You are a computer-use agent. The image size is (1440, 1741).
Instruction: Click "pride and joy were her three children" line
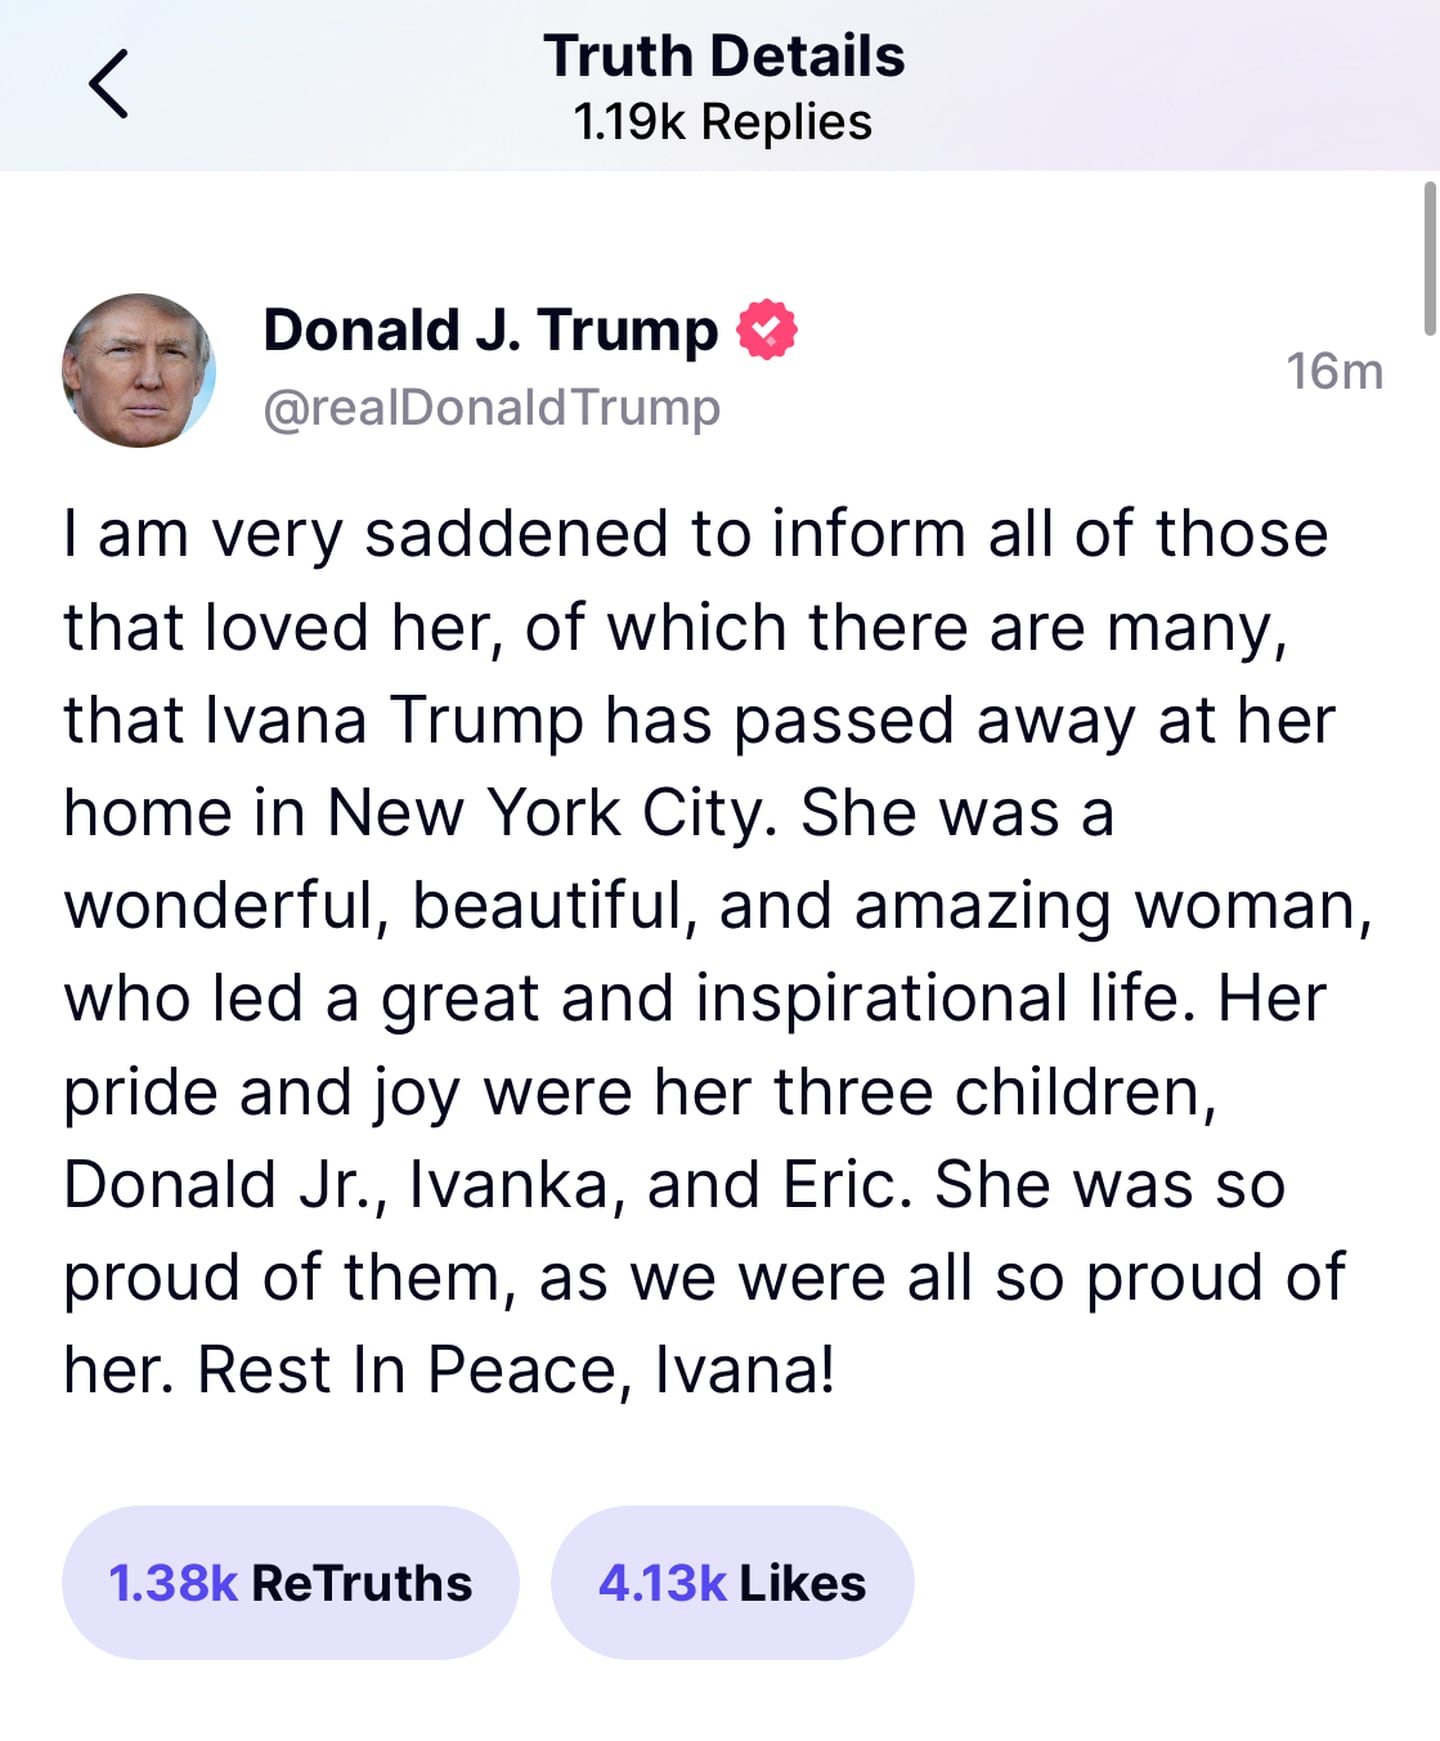point(640,1092)
